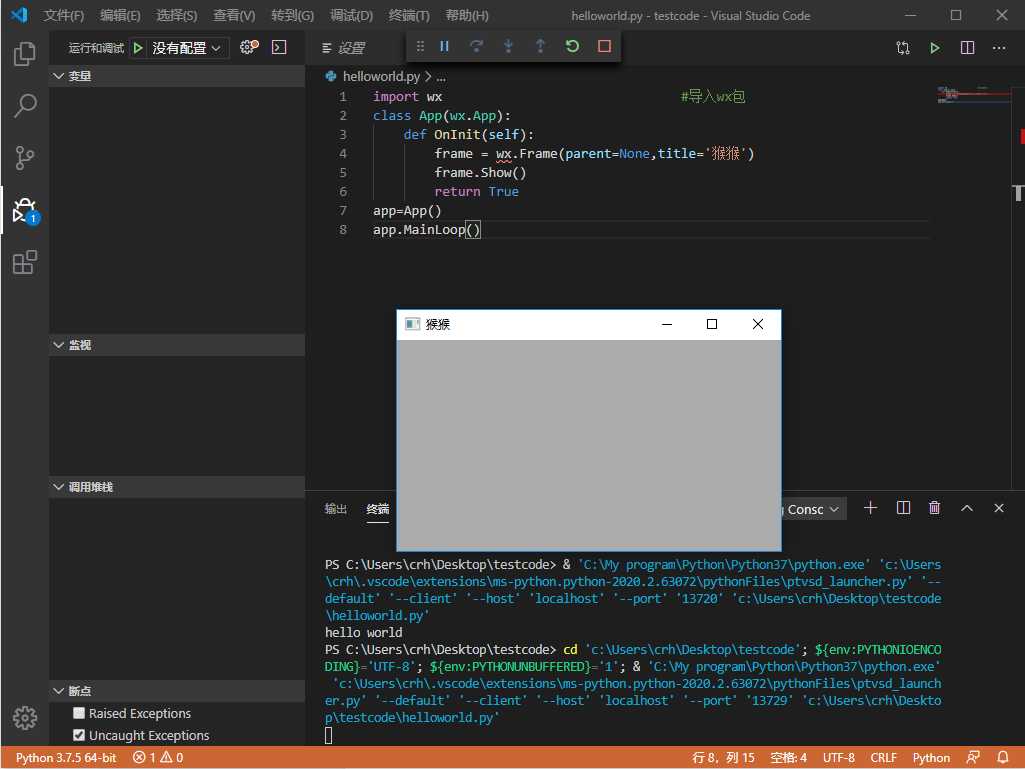Viewport: 1025px width, 769px height.
Task: Click line number 4 gutter
Action: click(x=343, y=154)
